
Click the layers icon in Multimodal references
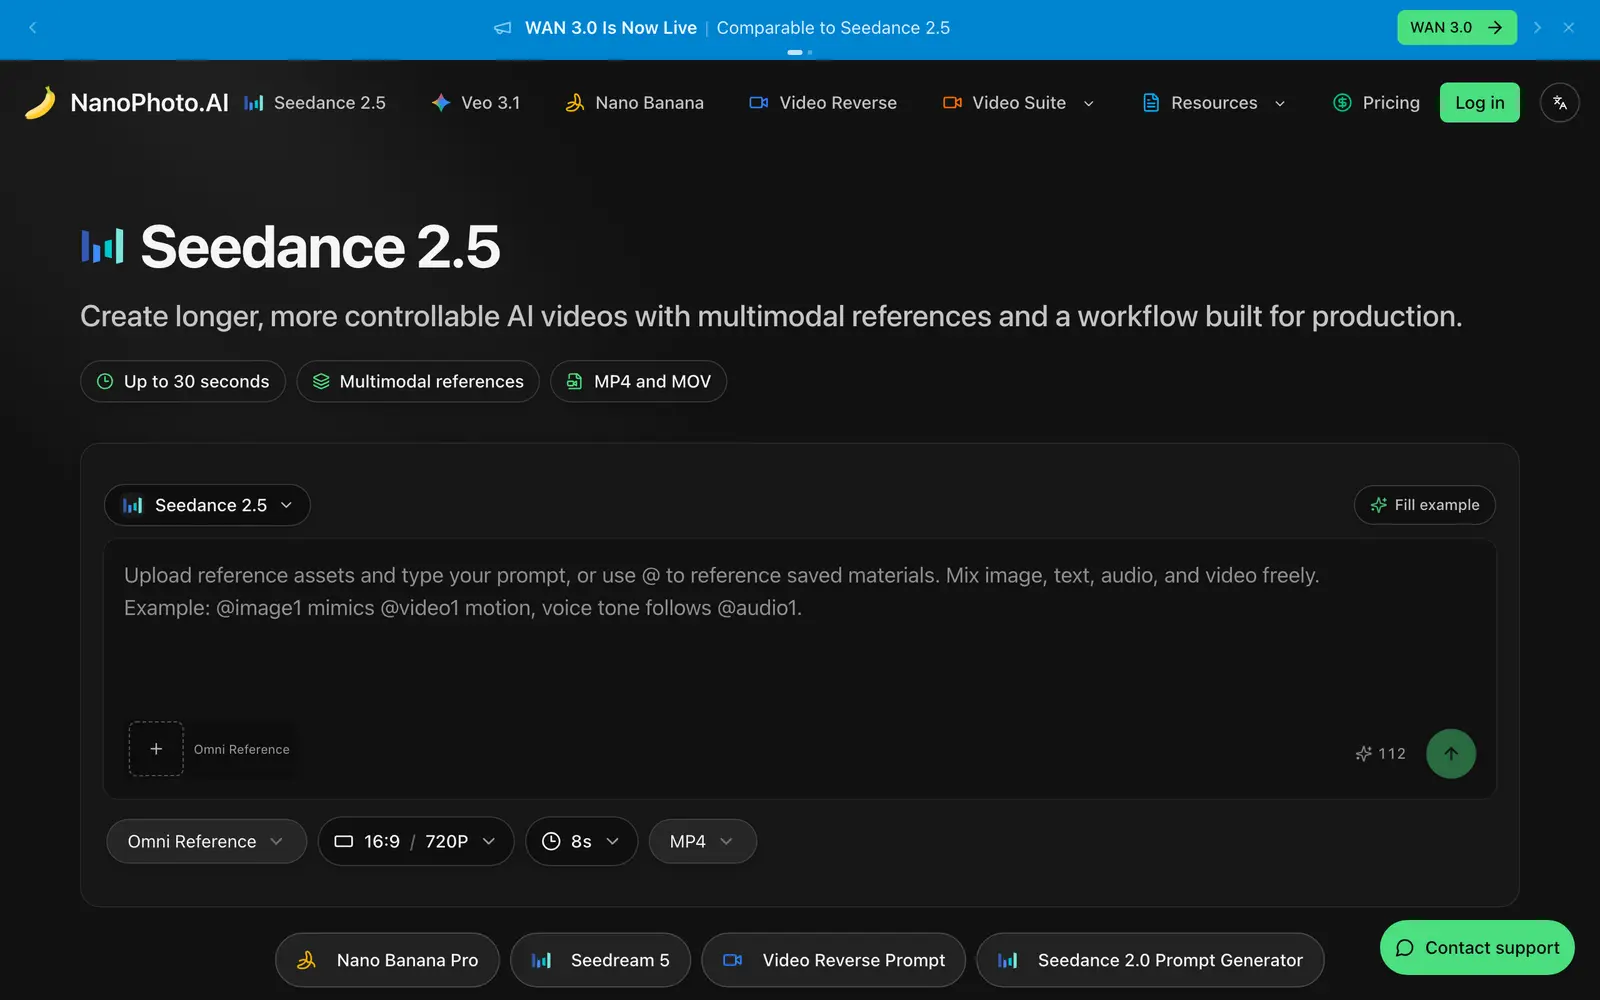pyautogui.click(x=321, y=381)
